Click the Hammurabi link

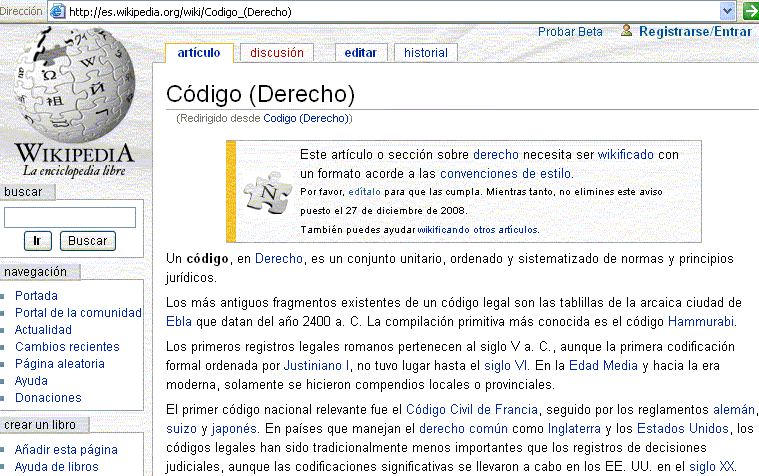(x=701, y=322)
